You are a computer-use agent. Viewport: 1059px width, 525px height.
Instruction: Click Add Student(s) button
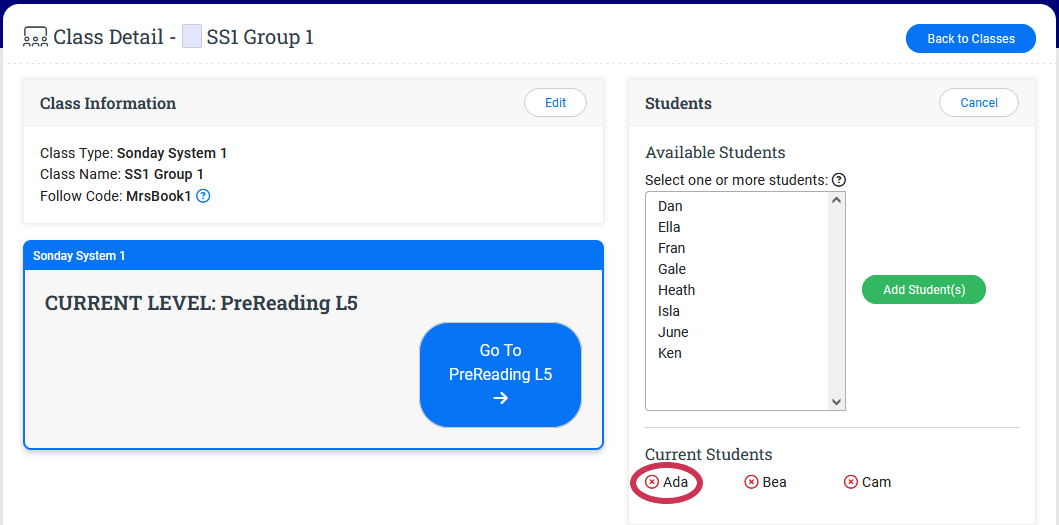point(923,290)
